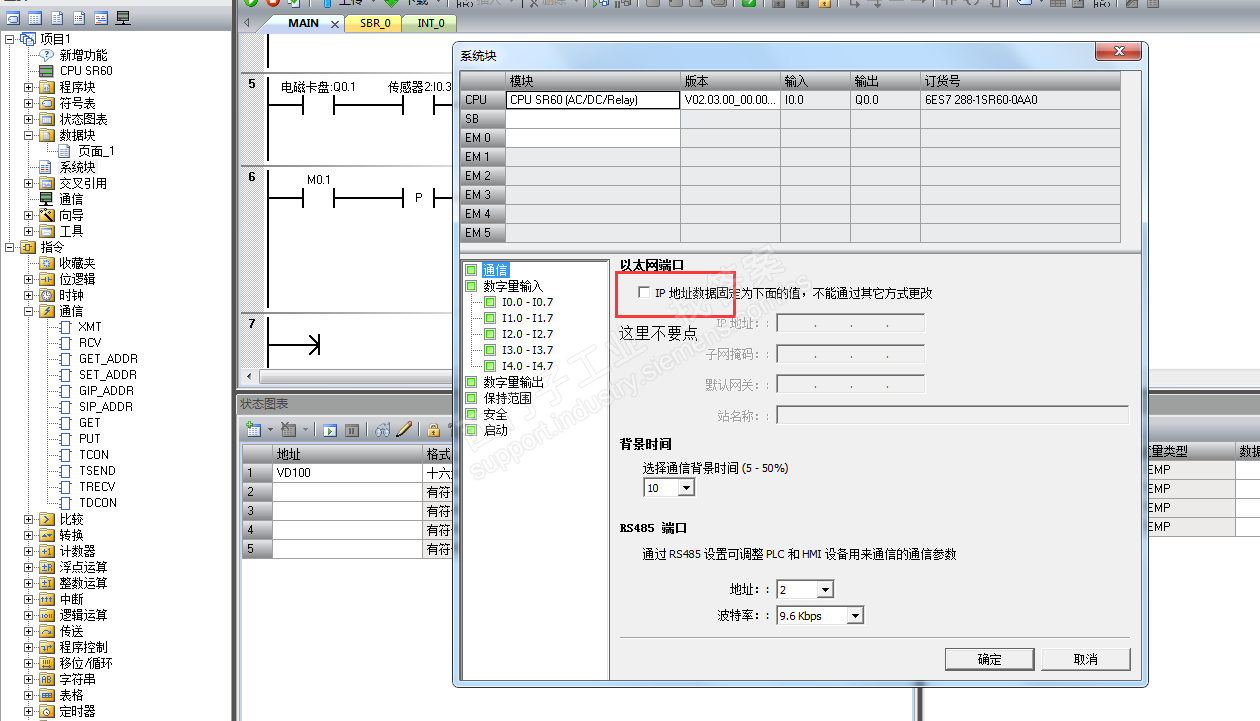
Task: Click the third document icon of project tree toolbar
Action: coord(57,18)
